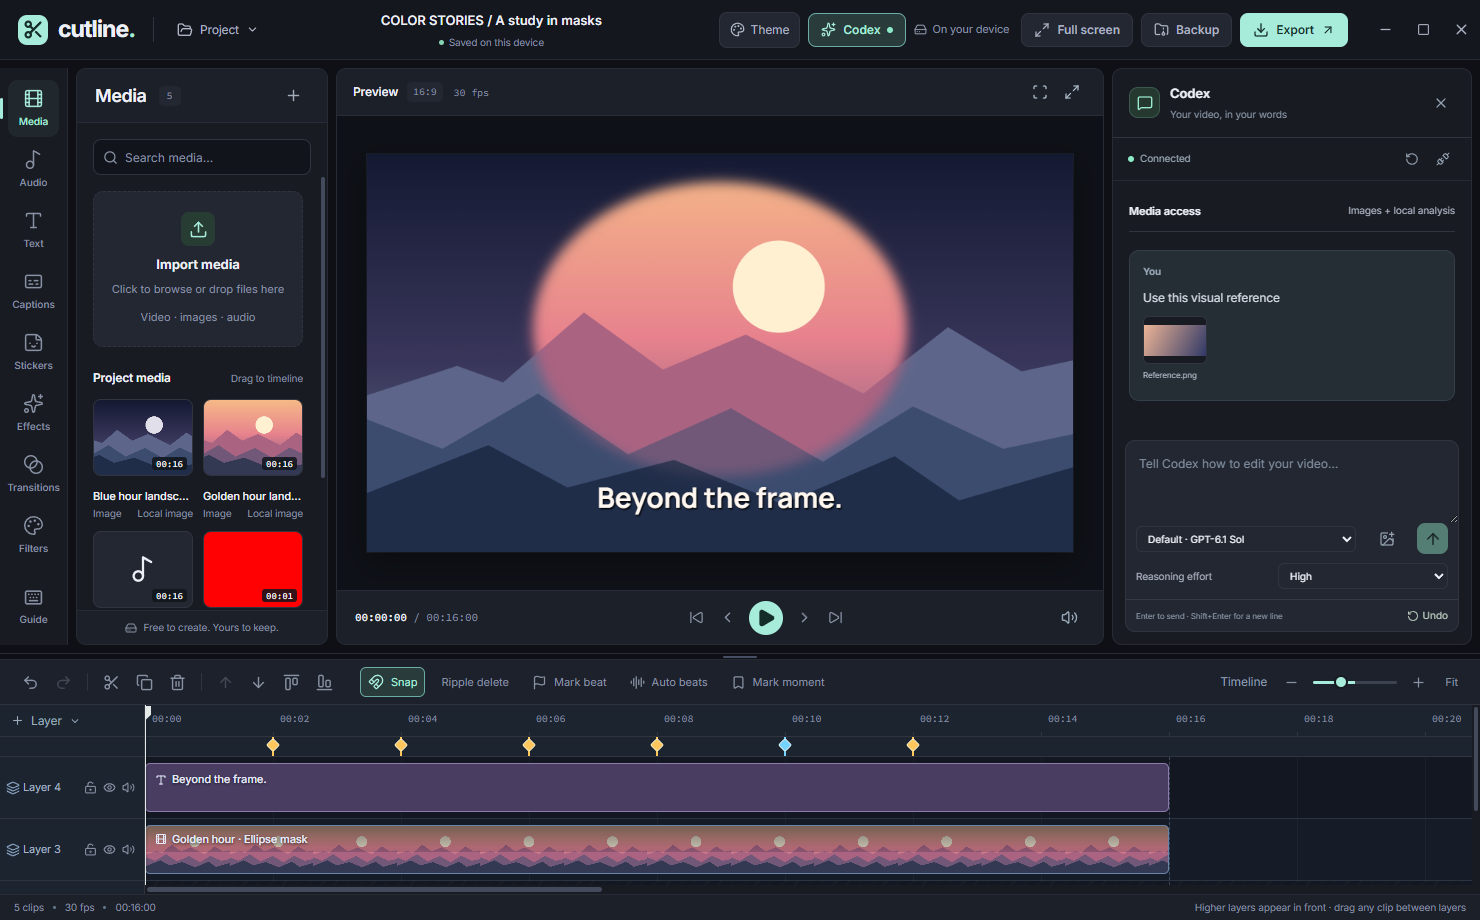Click Undo in Codex panel

pyautogui.click(x=1428, y=616)
